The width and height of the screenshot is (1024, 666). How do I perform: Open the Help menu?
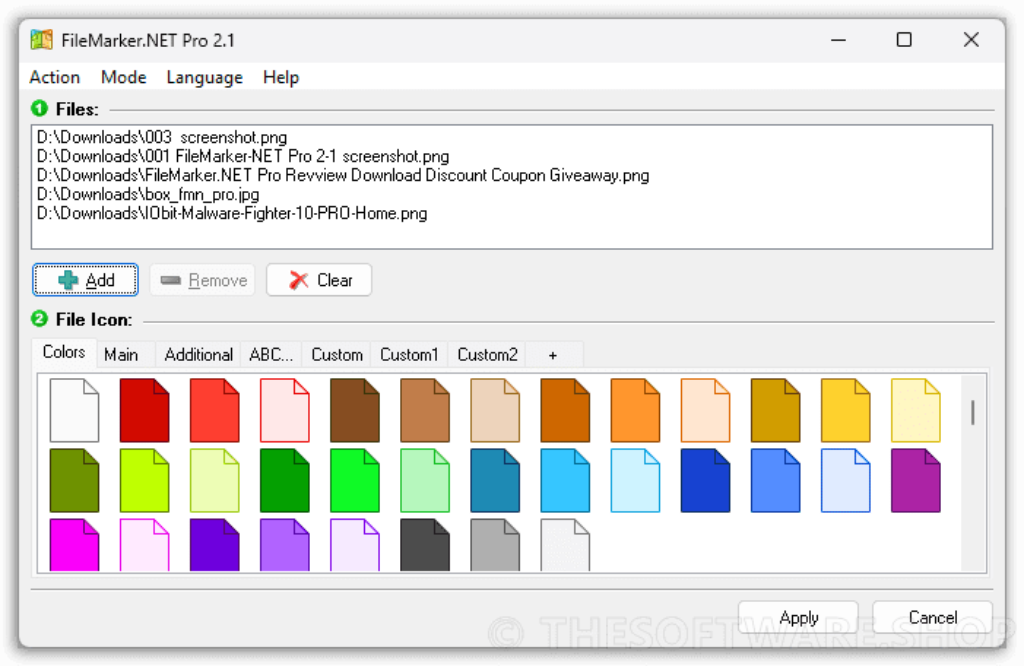(x=281, y=77)
